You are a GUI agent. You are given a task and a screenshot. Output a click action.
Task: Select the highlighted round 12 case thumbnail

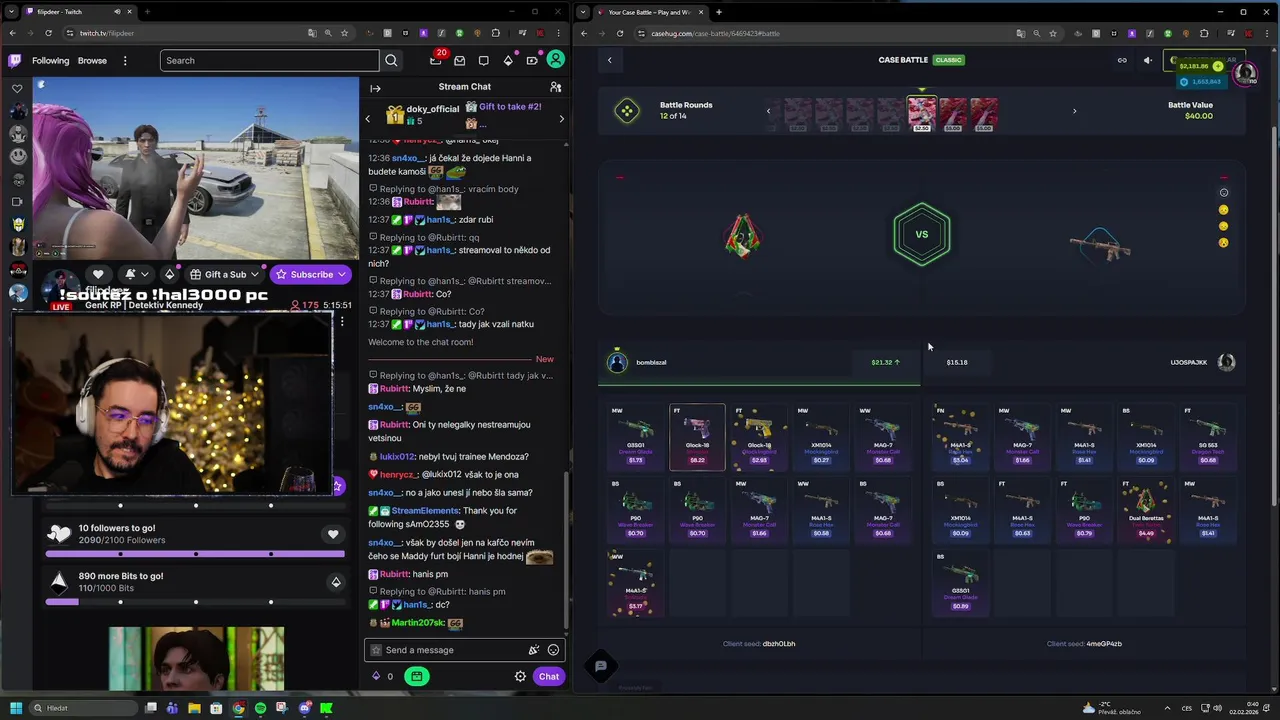point(922,113)
